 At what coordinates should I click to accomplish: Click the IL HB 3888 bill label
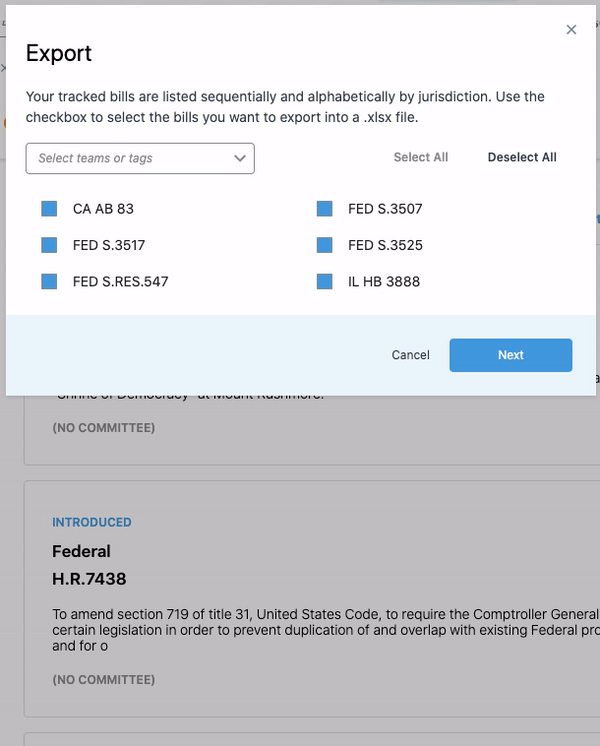click(384, 282)
